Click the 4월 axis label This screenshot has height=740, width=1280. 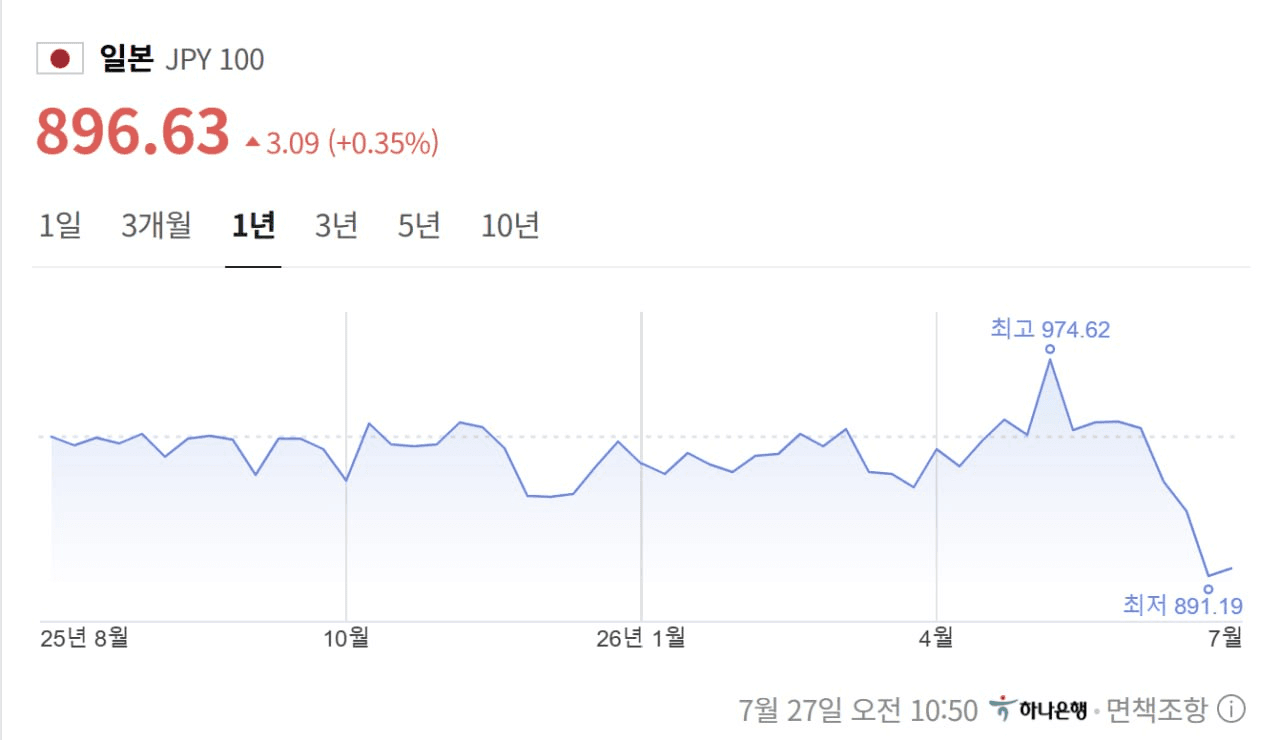point(936,637)
